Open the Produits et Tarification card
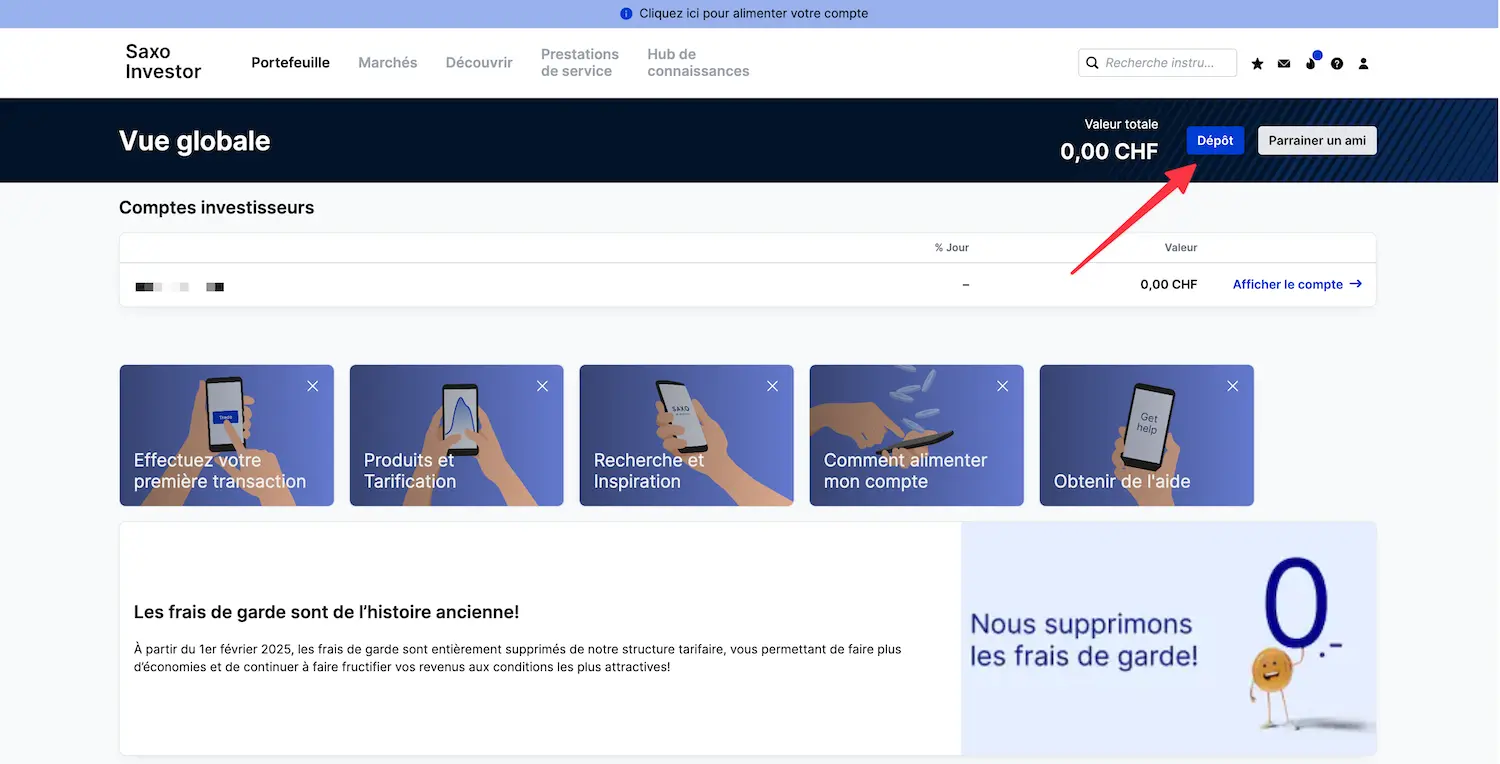Screen dimensions: 1500x764 pyautogui.click(x=457, y=435)
